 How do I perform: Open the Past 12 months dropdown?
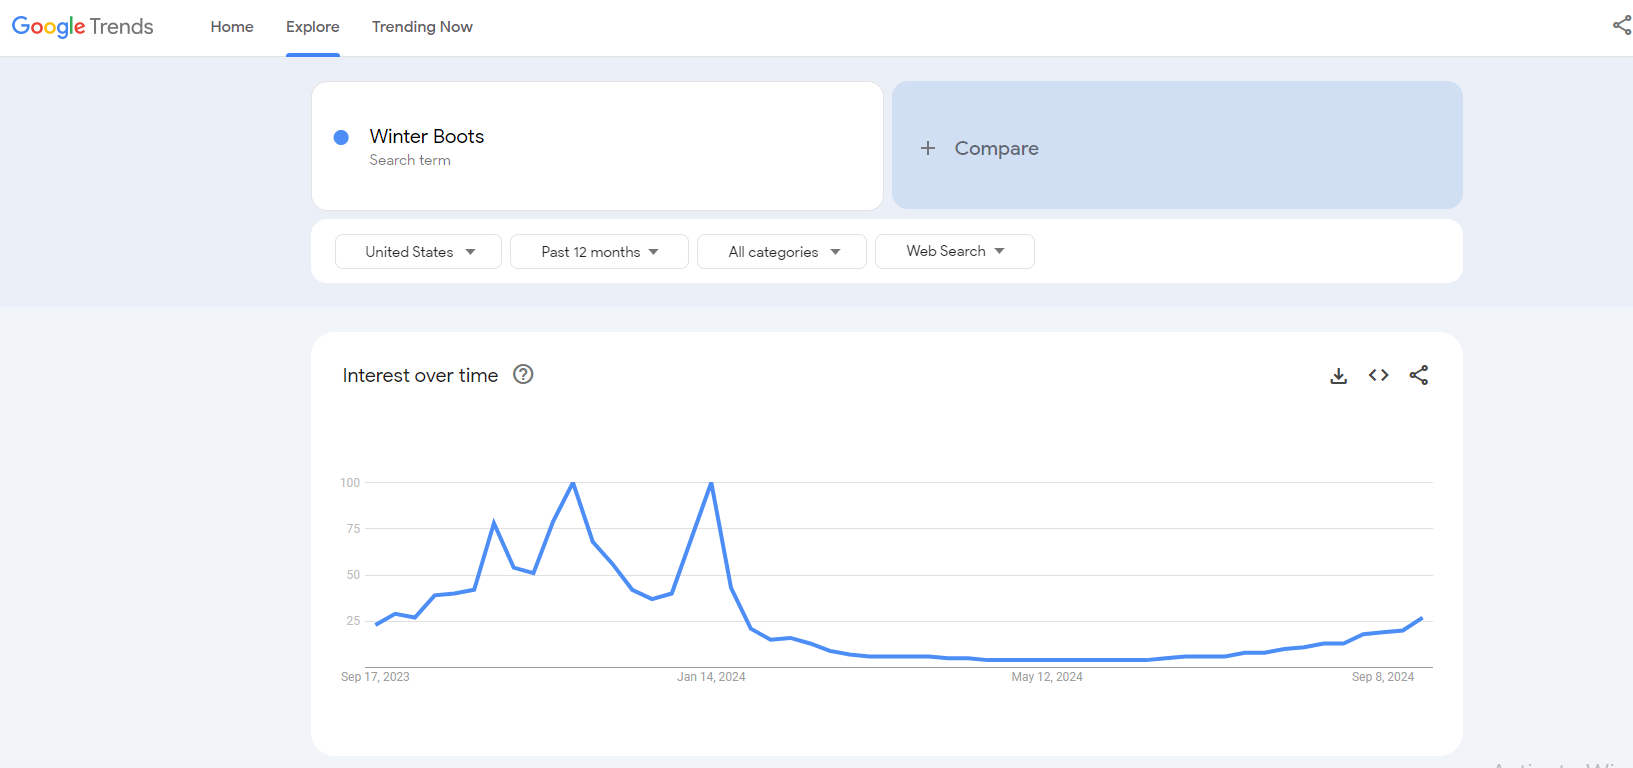click(599, 252)
